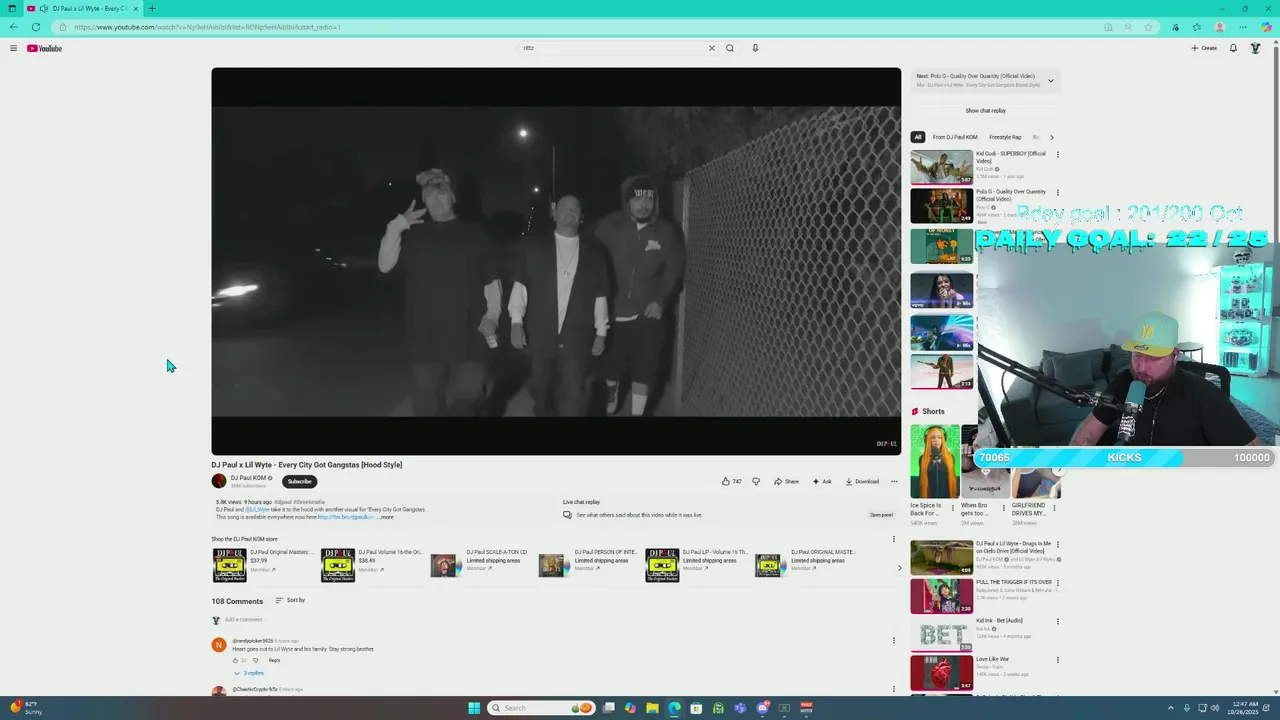This screenshot has height=720, width=1280.
Task: Collapse the mix playlist panel
Action: coord(1050,80)
